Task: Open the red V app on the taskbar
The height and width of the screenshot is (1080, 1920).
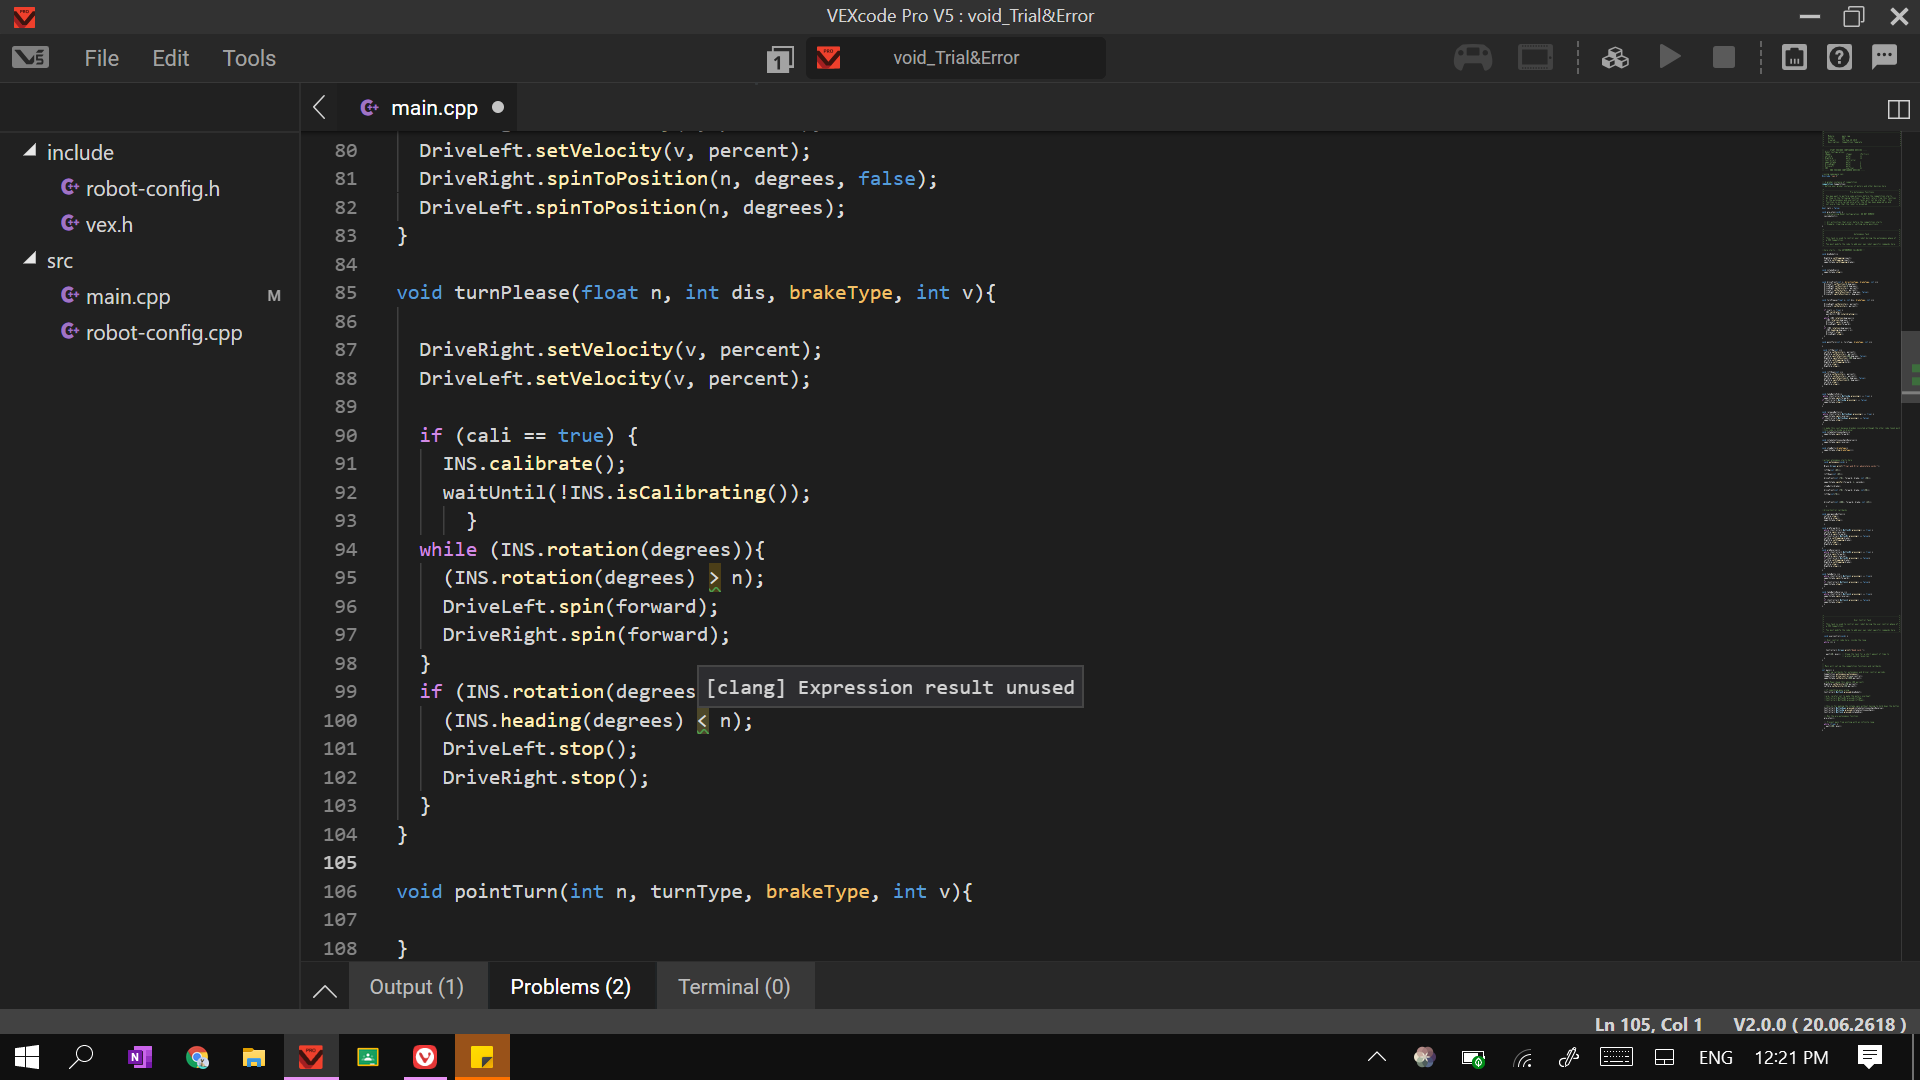Action: point(425,1057)
